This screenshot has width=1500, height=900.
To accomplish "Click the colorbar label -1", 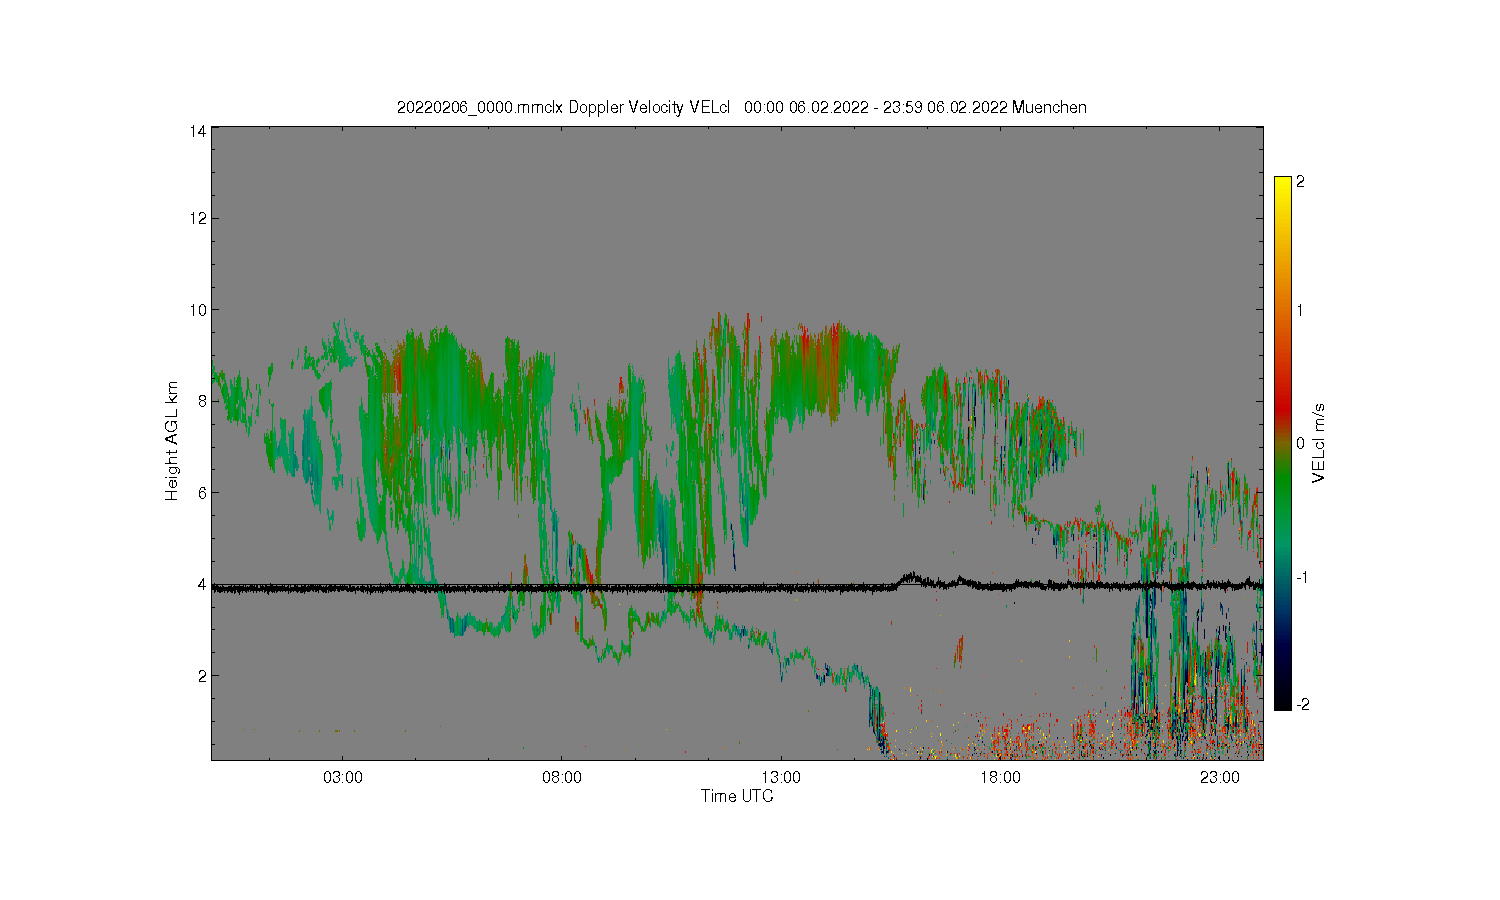I will [1302, 578].
